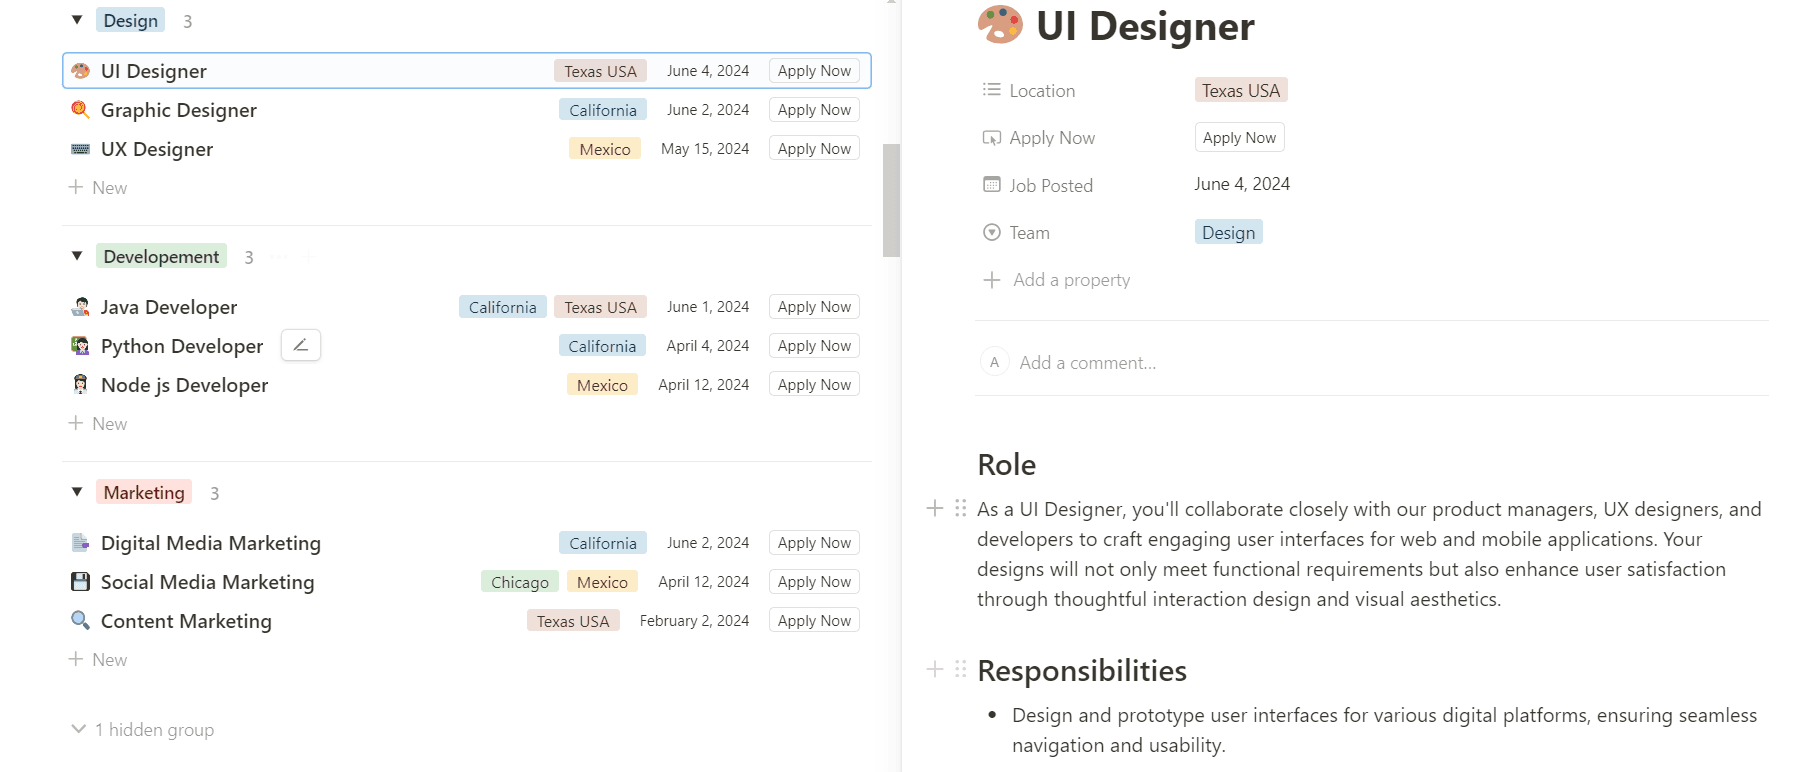Click the edit pencil icon beside Python Developer
The image size is (1800, 772).
pos(301,345)
